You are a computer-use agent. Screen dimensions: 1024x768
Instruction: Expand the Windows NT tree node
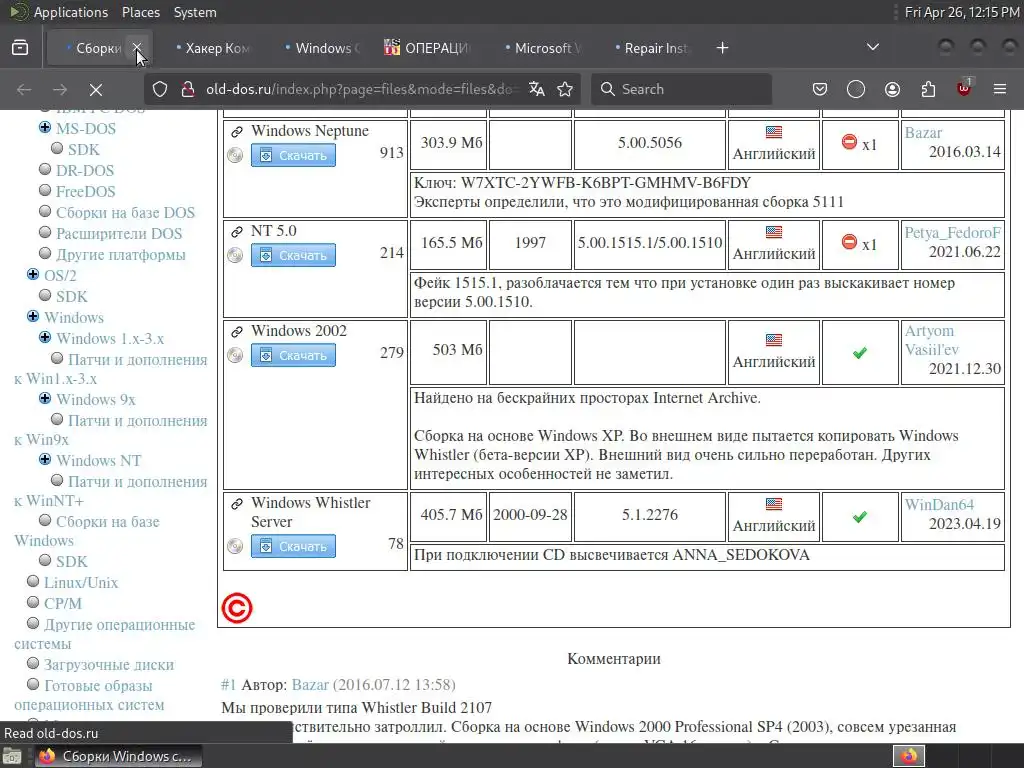[45, 459]
